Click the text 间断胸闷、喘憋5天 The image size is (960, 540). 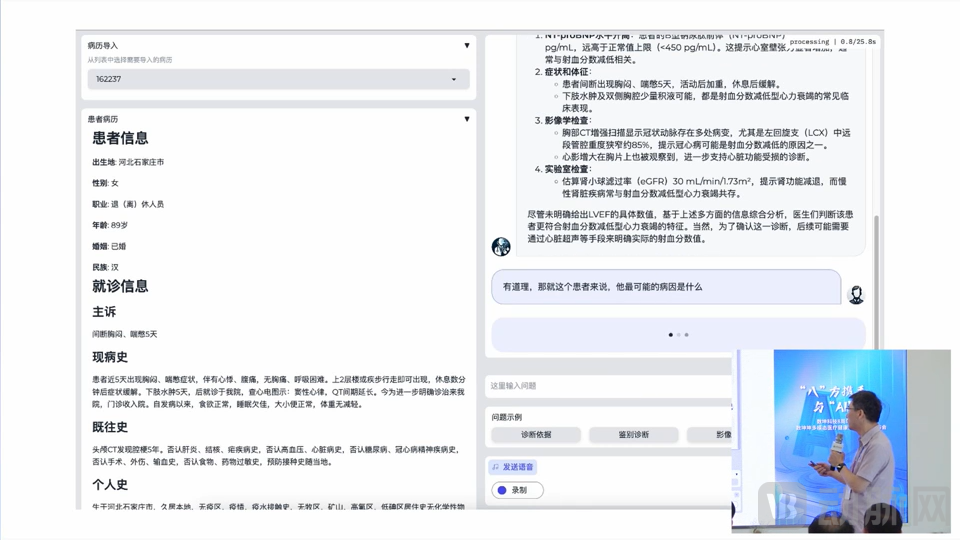[x=125, y=334]
